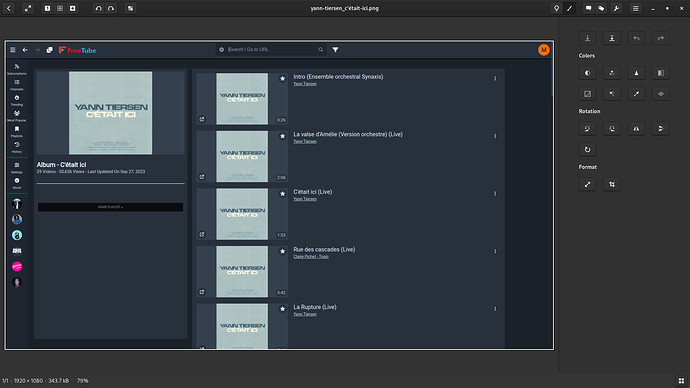Rotate image left from the header bar
The height and width of the screenshot is (388, 690).
coord(98,8)
